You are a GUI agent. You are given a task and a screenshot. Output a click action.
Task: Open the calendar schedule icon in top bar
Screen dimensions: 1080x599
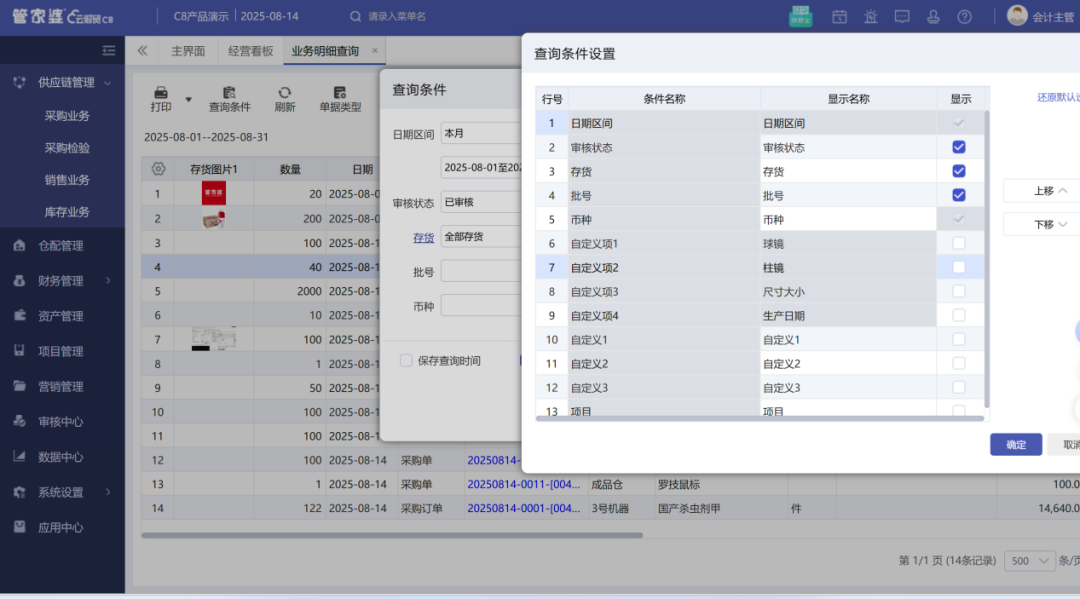pyautogui.click(x=839, y=17)
